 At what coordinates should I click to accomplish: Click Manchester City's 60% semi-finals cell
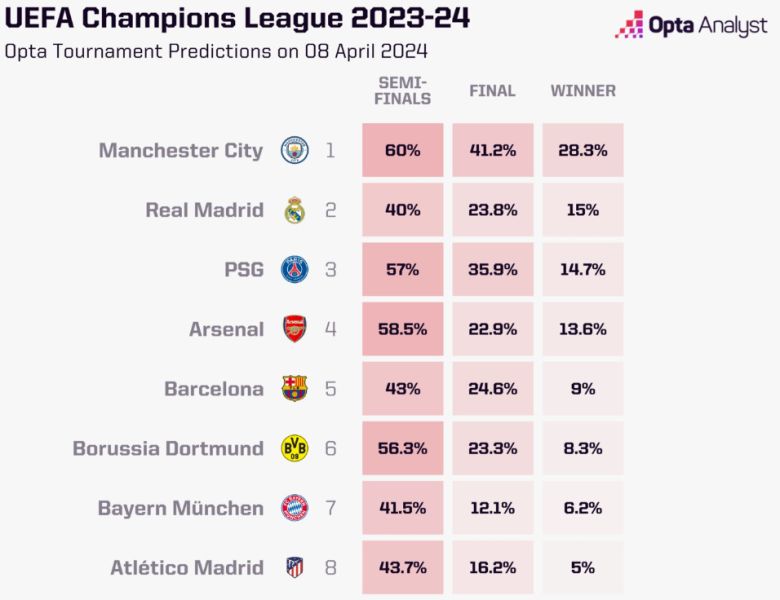403,151
